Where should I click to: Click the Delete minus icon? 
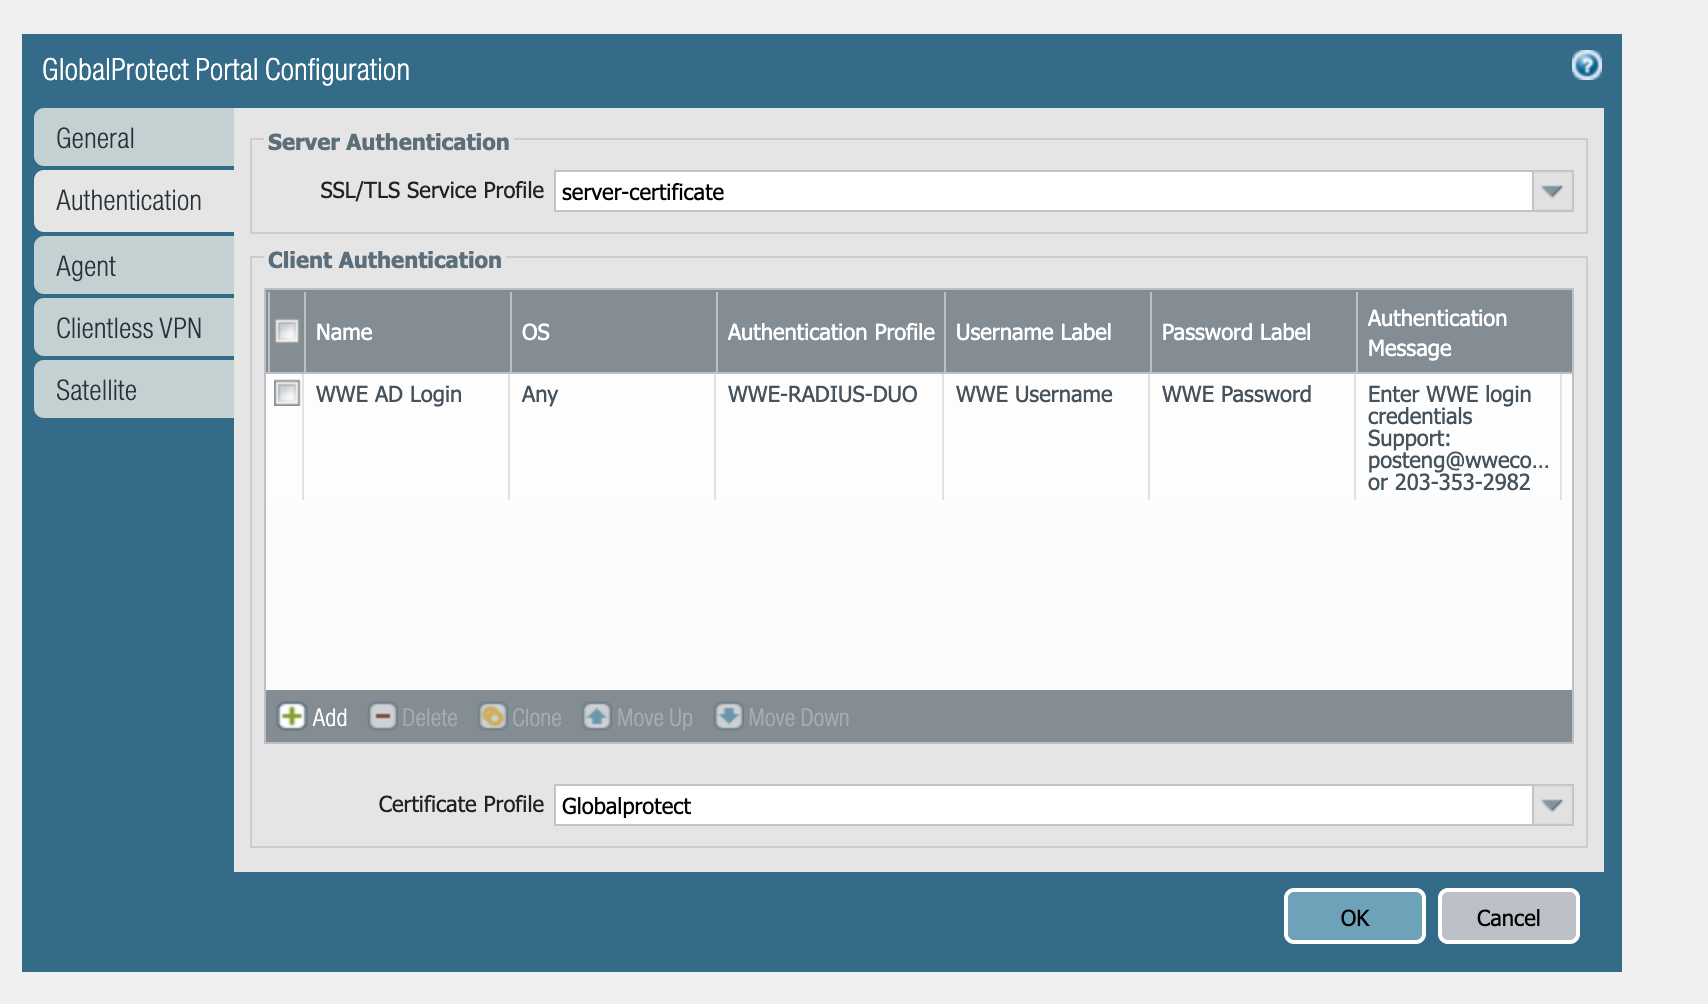point(382,717)
